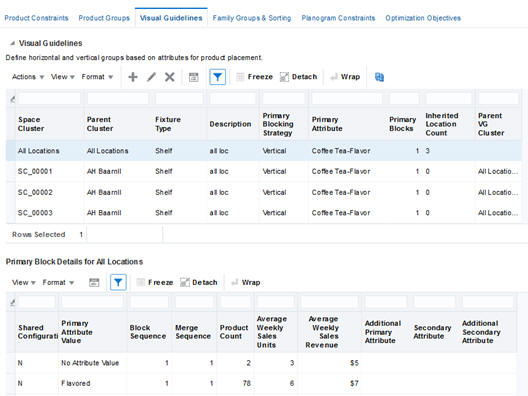Open the Format menu in the upper toolbar
This screenshot has height=396, width=528.
click(x=97, y=77)
